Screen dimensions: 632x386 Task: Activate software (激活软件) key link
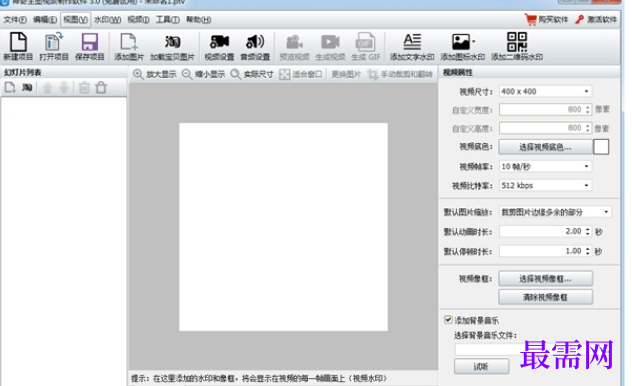[596, 19]
